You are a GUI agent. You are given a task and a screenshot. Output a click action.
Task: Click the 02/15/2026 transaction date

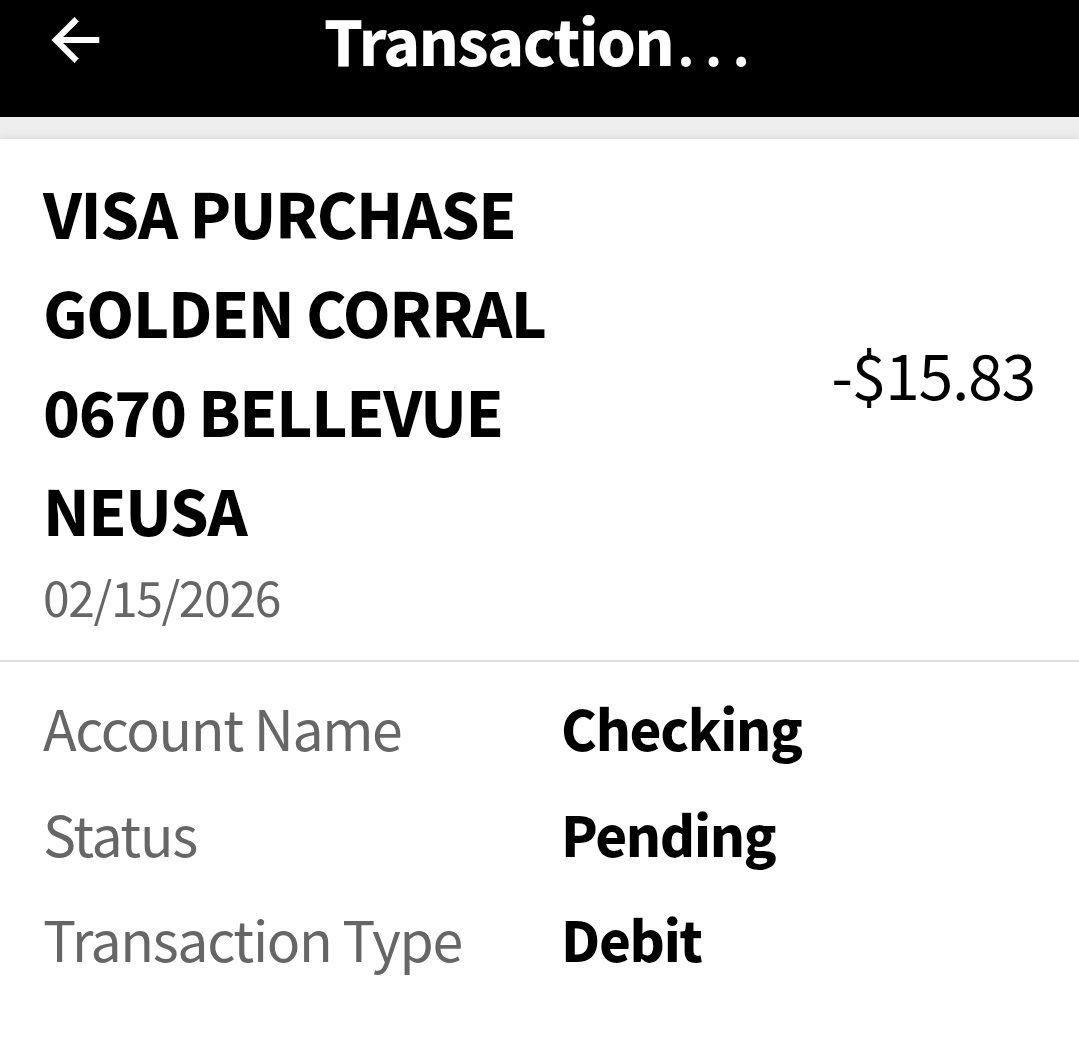(162, 600)
